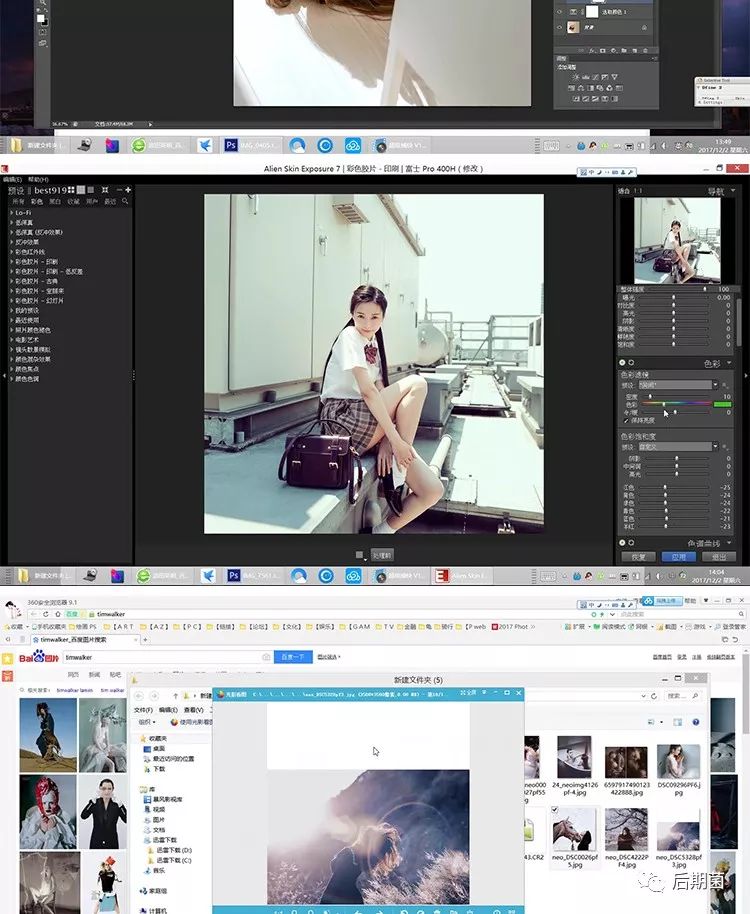Click the navigator preview thumbnail

coord(677,241)
